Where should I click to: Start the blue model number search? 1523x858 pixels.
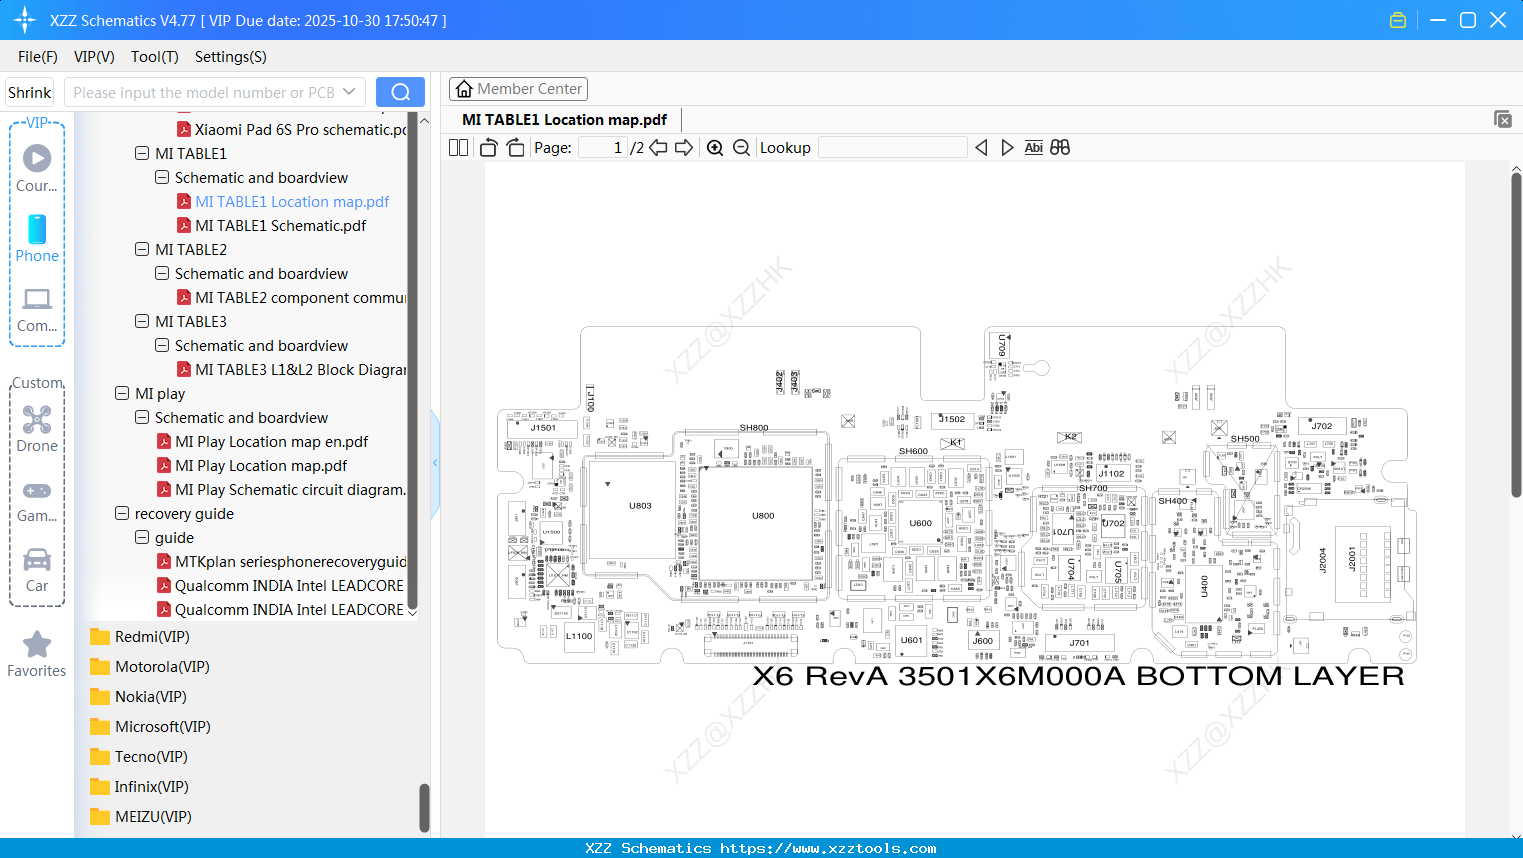point(399,91)
